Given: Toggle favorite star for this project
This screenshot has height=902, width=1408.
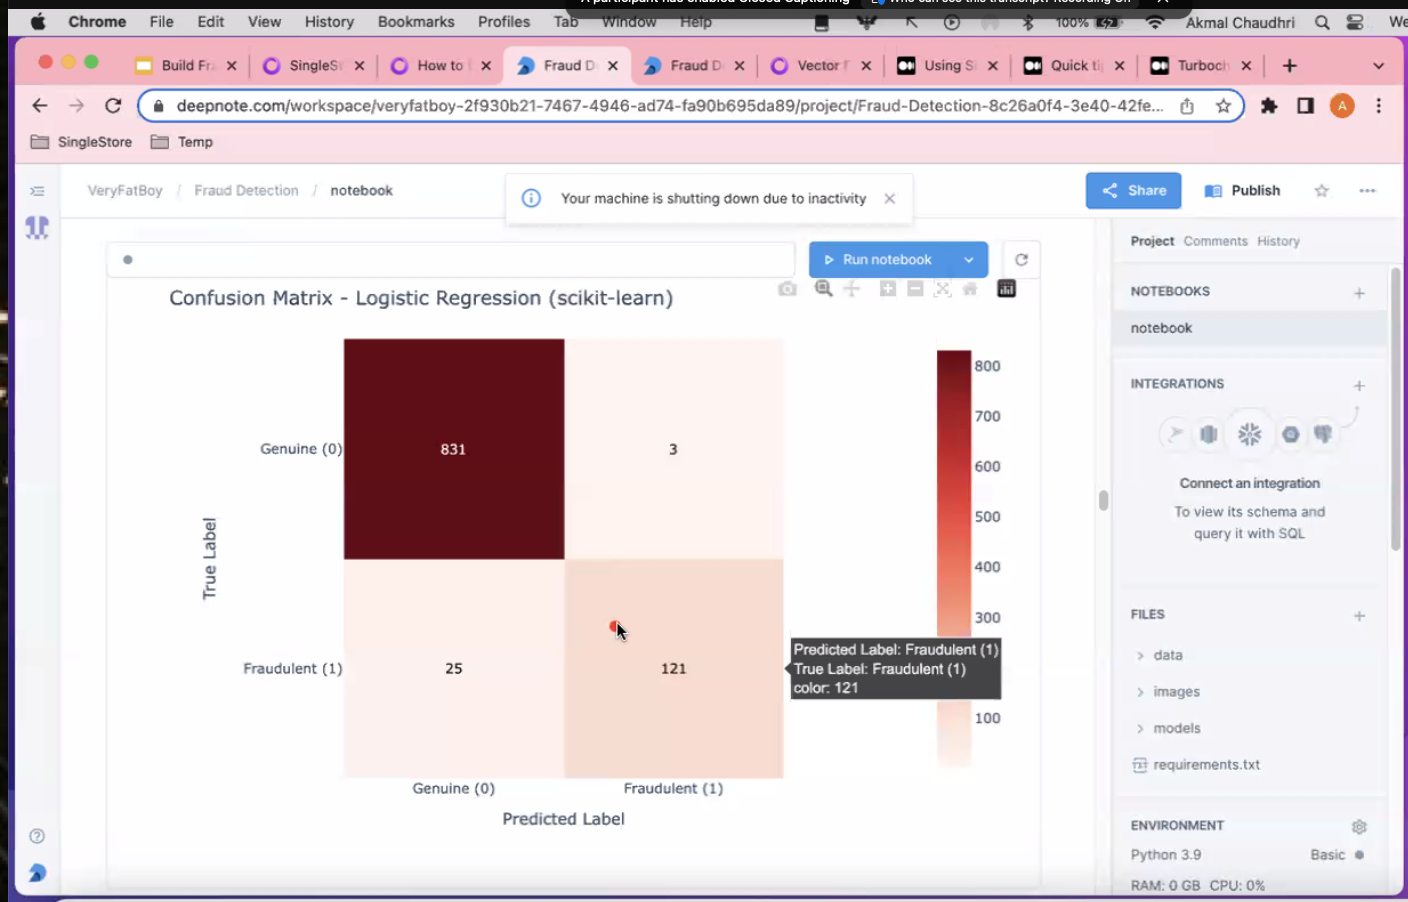Looking at the screenshot, I should [1321, 191].
